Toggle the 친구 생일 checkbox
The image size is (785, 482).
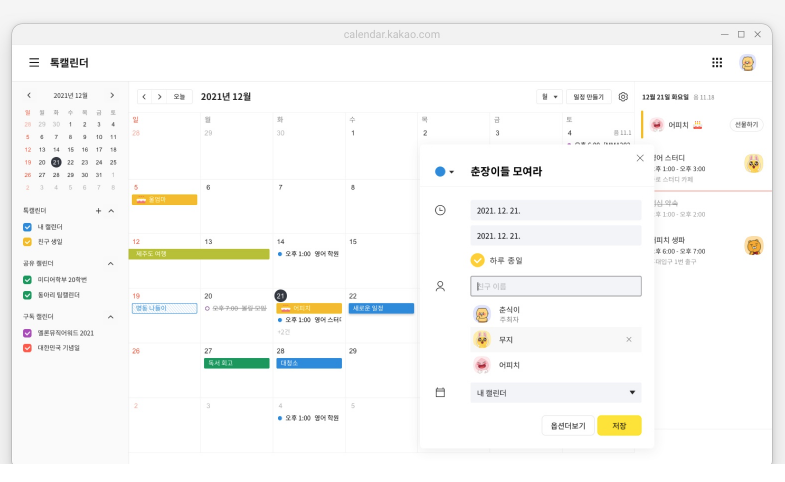(28, 242)
